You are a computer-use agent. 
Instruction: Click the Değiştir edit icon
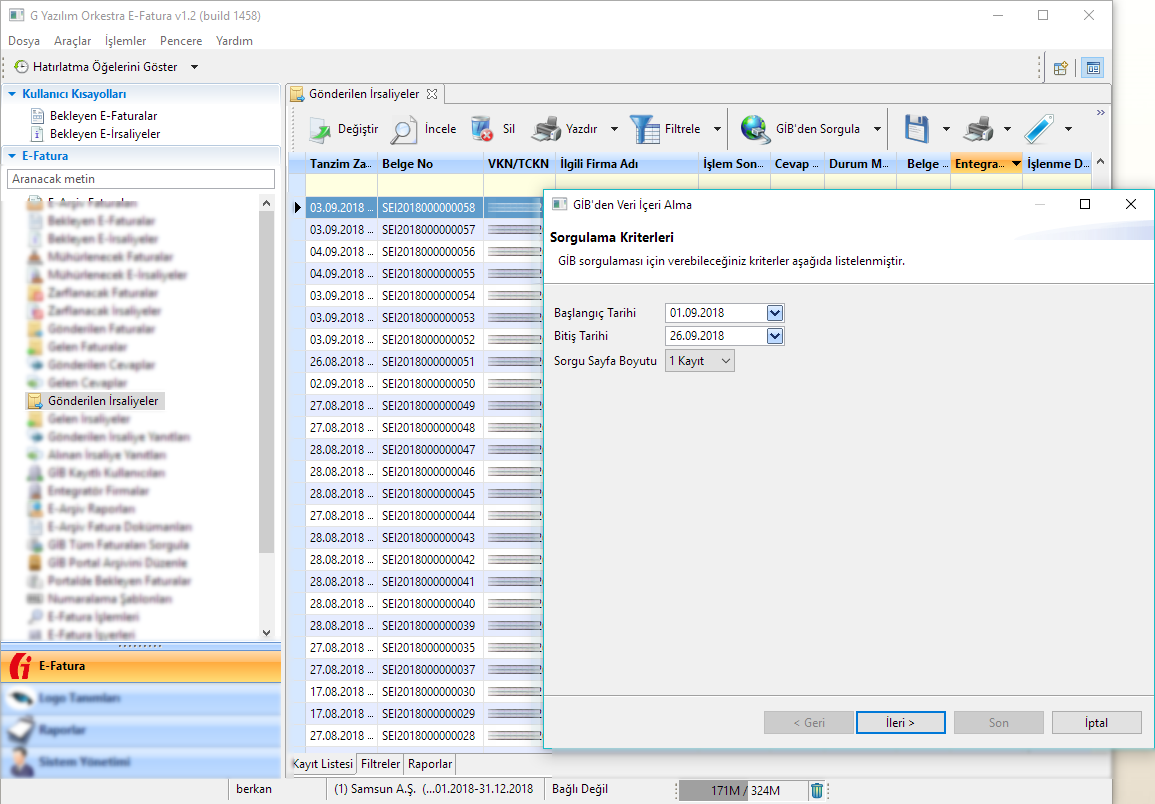tap(319, 129)
